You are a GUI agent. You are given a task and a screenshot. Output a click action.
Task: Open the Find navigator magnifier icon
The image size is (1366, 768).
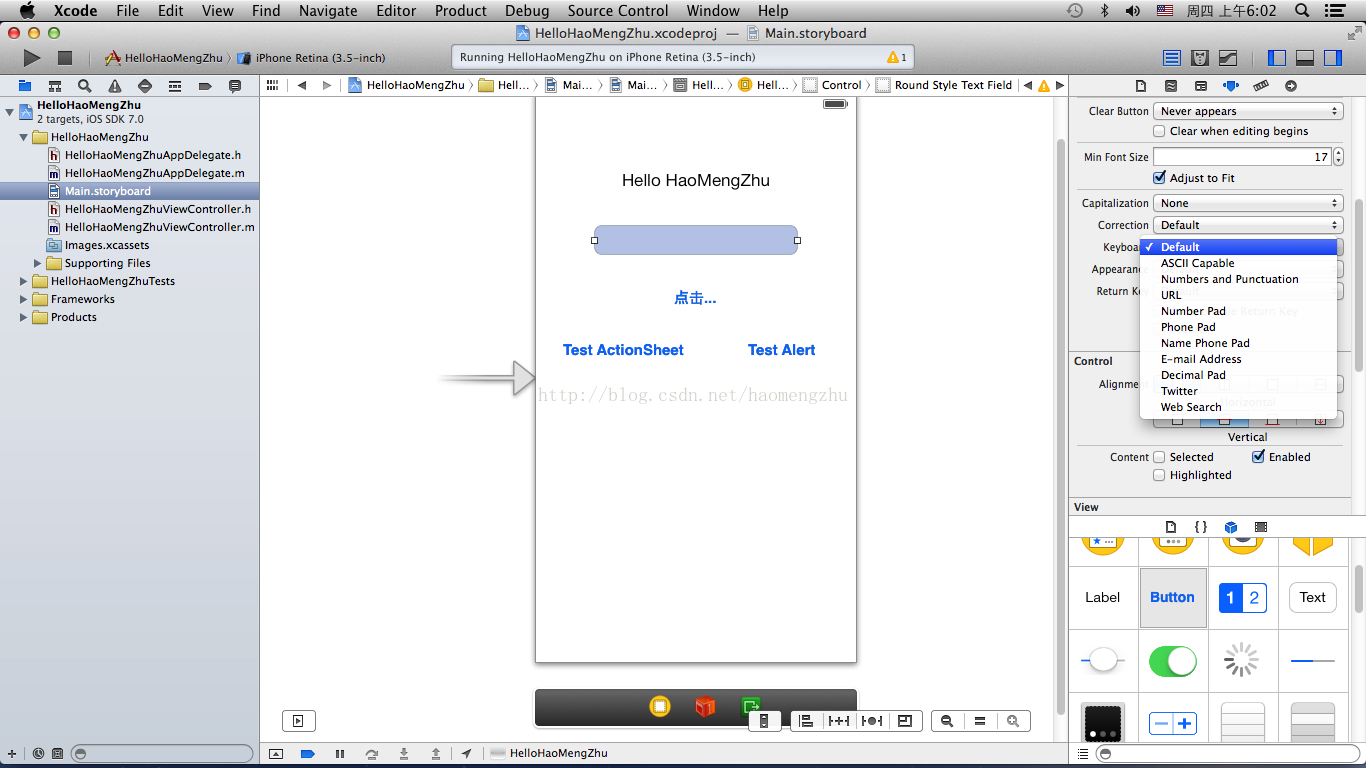(85, 86)
